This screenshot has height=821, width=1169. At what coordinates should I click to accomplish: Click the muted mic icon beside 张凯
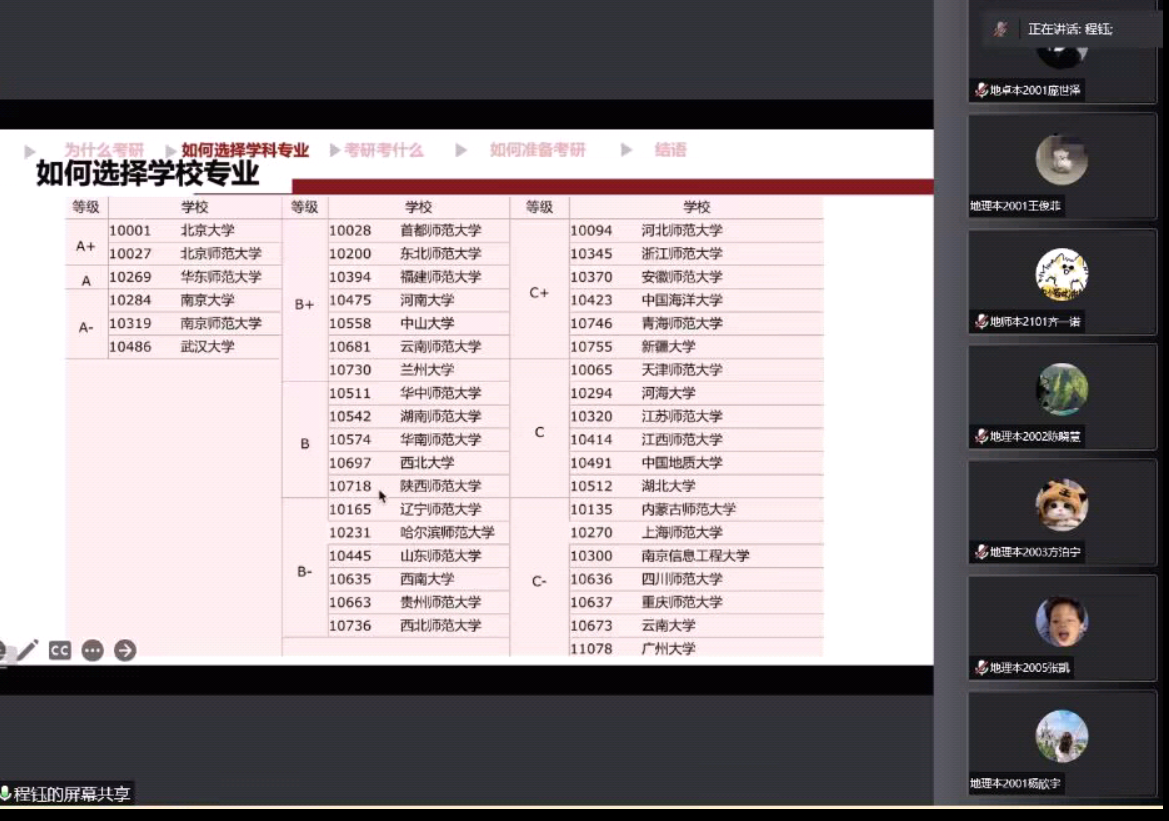tap(981, 667)
